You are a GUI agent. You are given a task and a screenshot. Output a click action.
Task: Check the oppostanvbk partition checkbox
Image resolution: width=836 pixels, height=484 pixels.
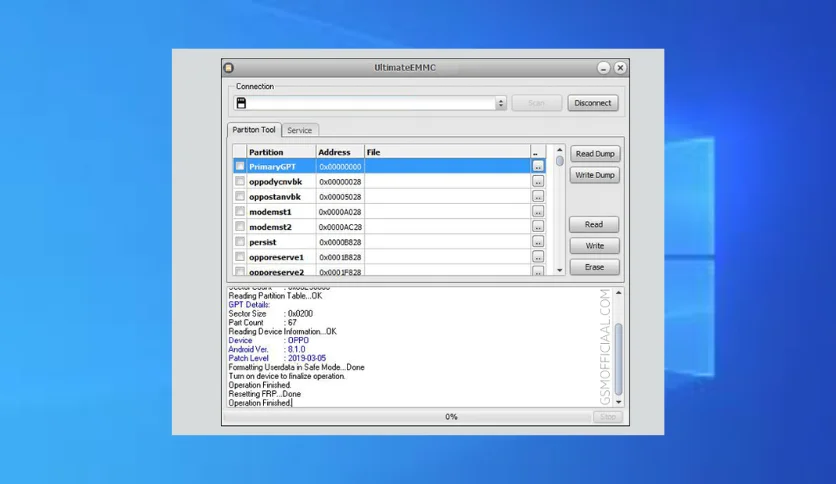point(240,196)
